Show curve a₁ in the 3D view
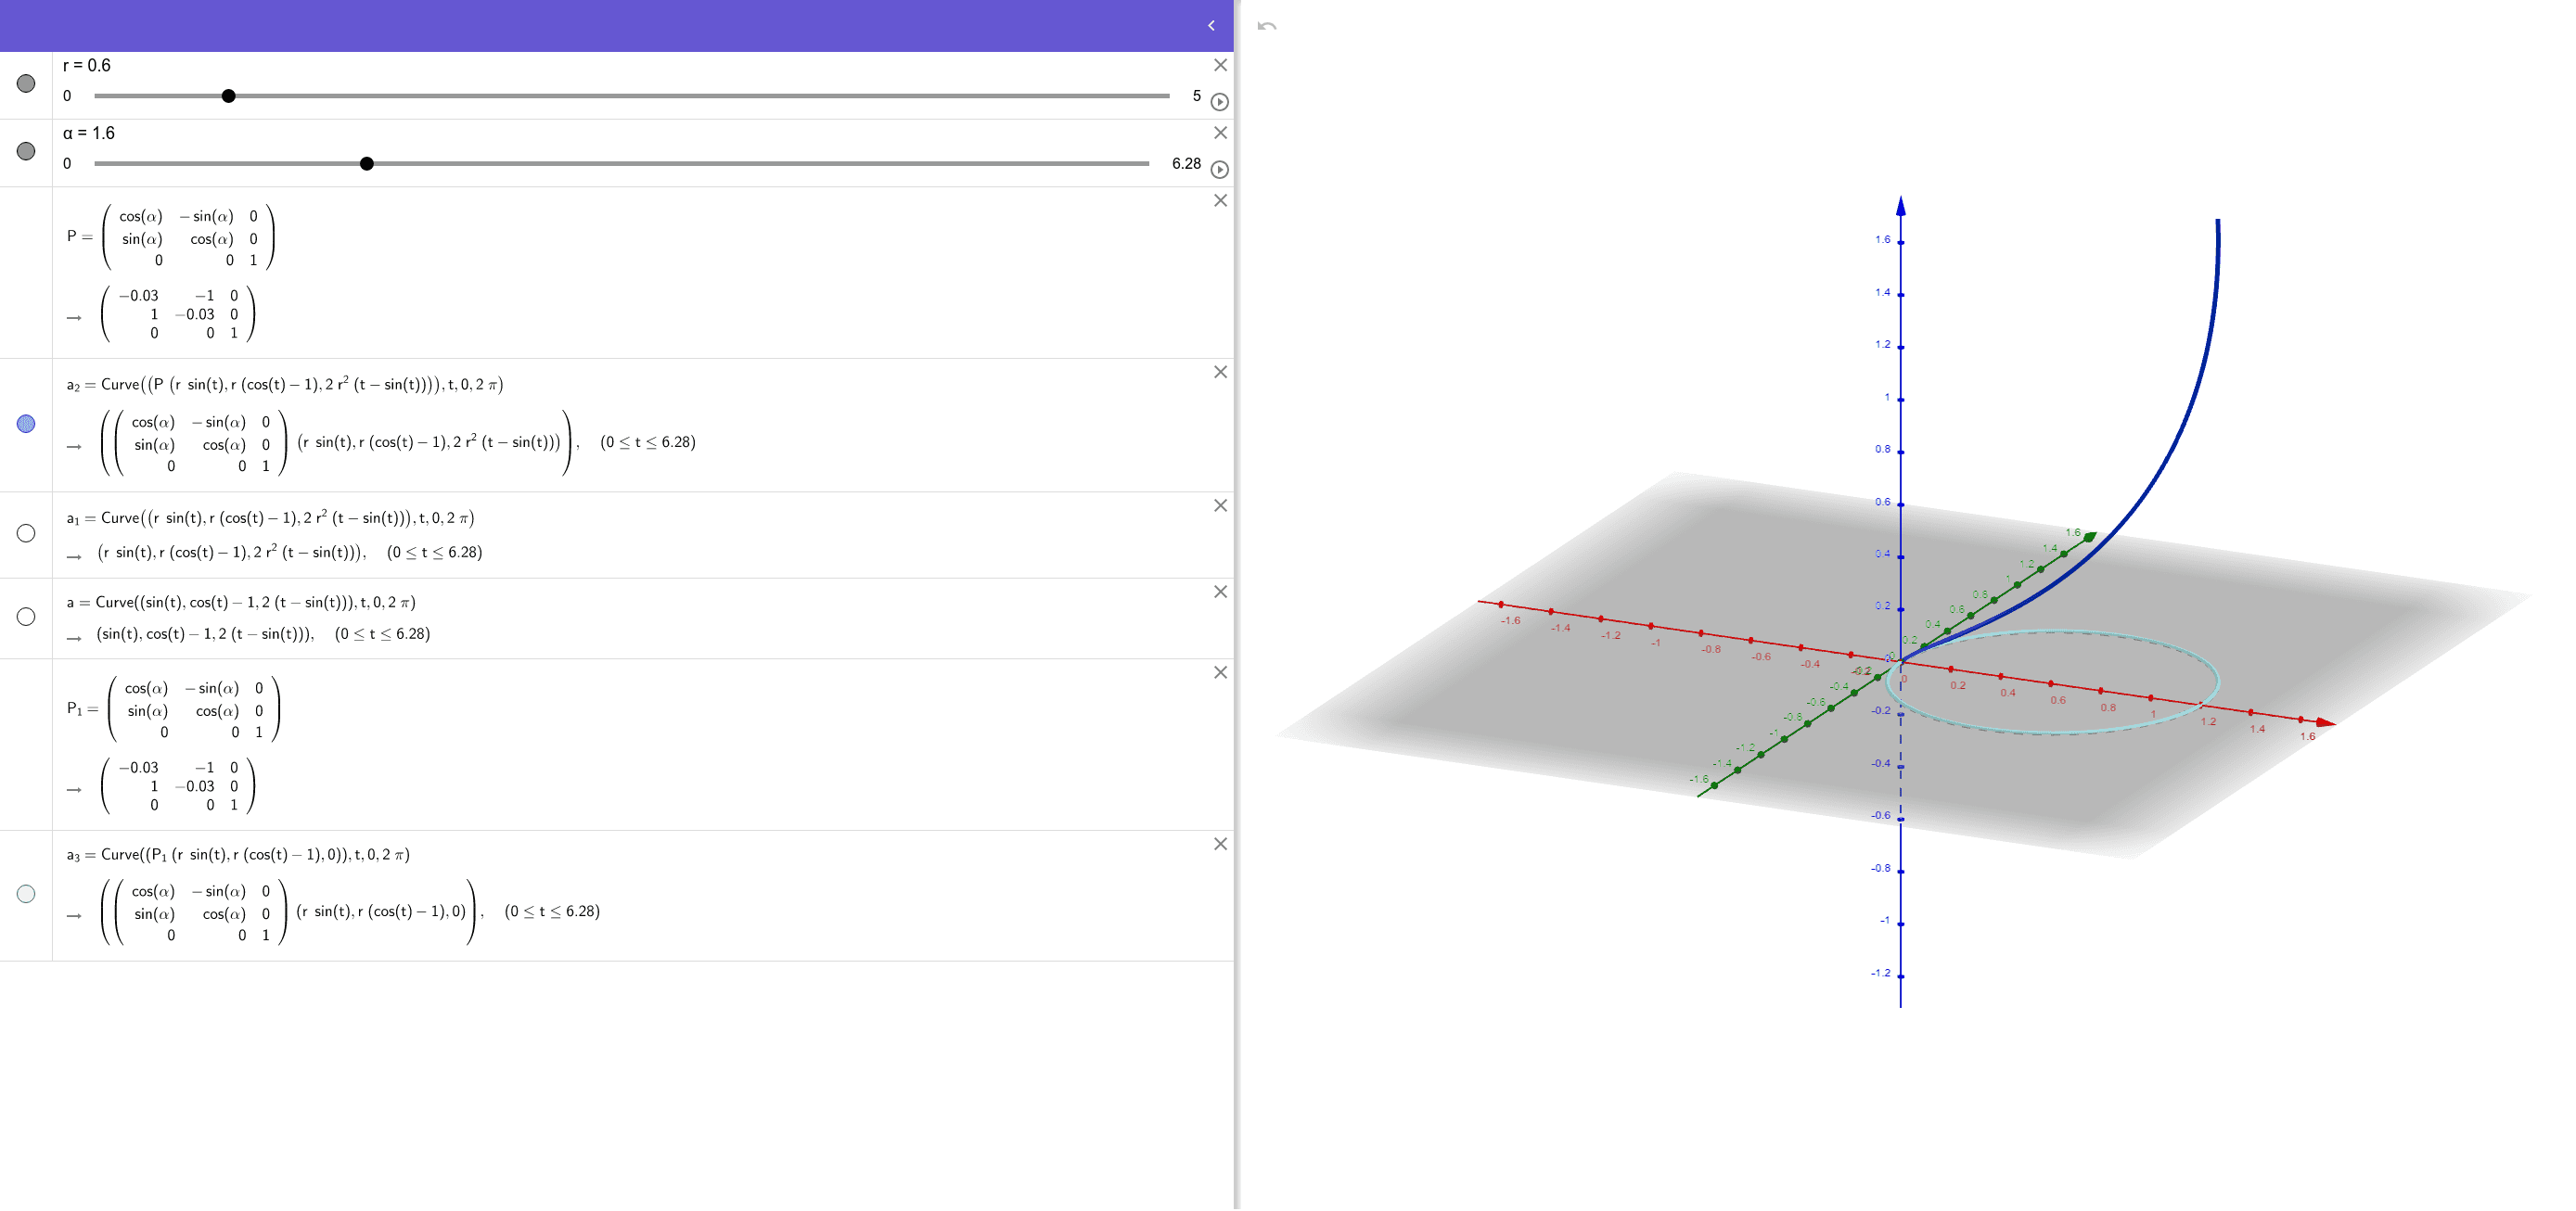2576x1211 pixels. (25, 534)
